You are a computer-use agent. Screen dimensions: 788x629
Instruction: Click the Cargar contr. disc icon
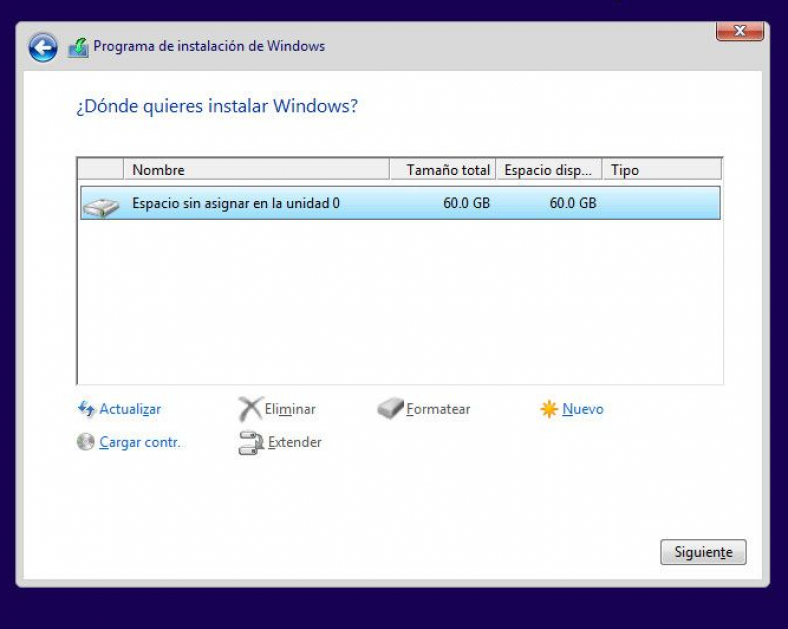click(85, 442)
